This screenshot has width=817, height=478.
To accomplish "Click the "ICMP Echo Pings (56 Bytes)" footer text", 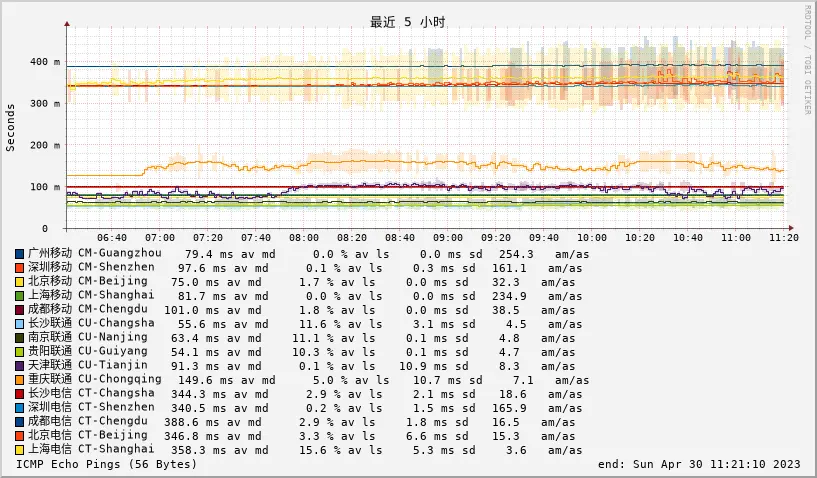I will pyautogui.click(x=107, y=464).
